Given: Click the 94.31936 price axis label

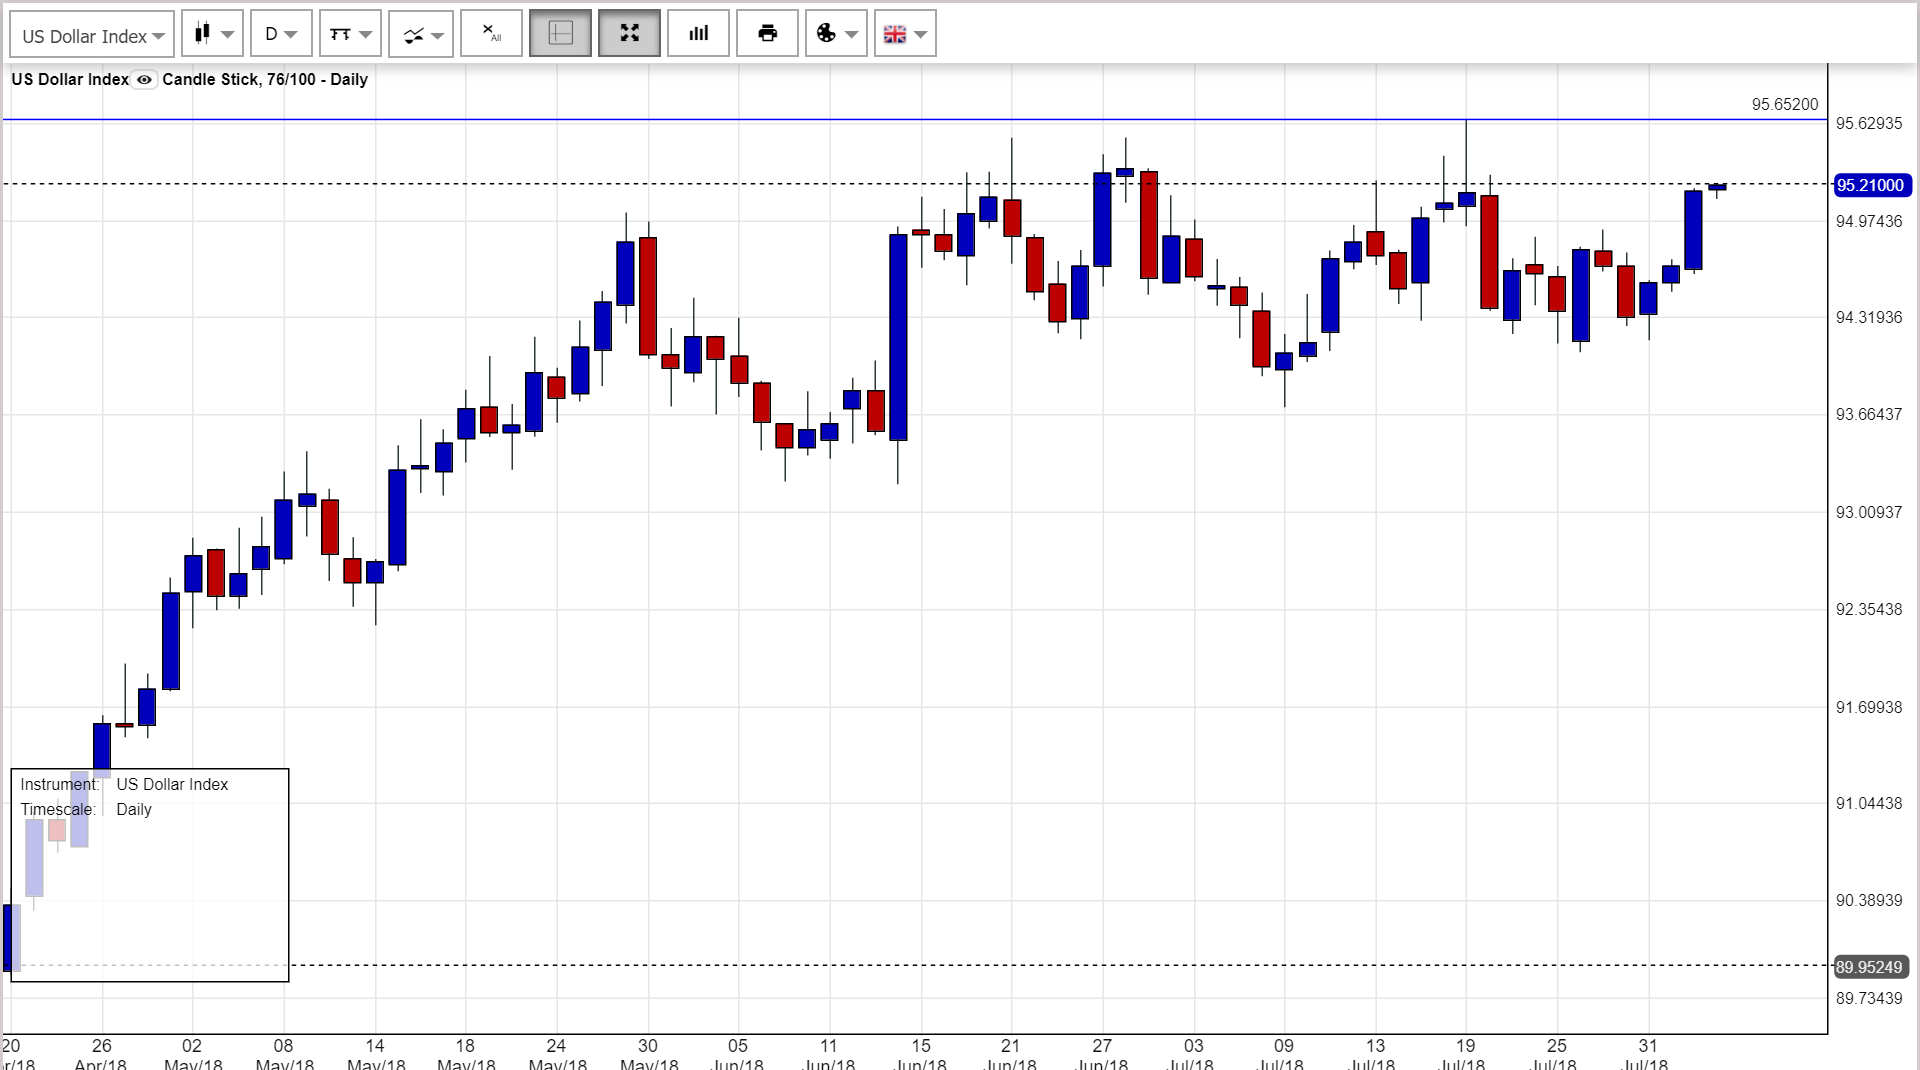Looking at the screenshot, I should (x=1869, y=317).
